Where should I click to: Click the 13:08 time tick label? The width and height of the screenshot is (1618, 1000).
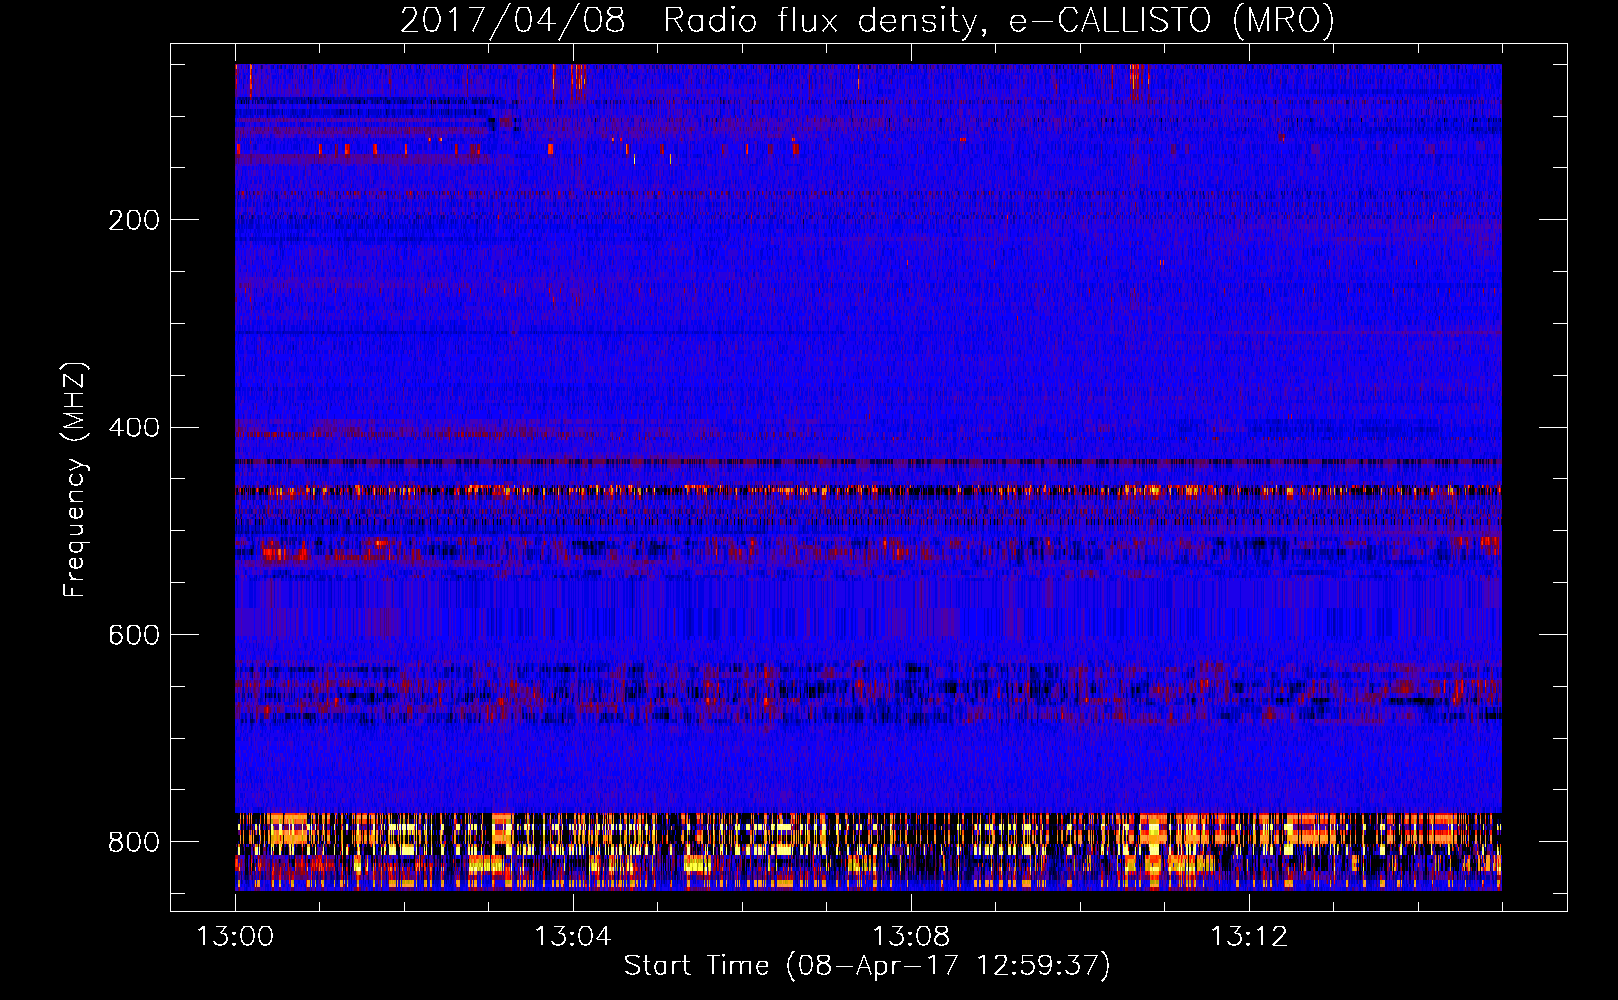(x=910, y=937)
